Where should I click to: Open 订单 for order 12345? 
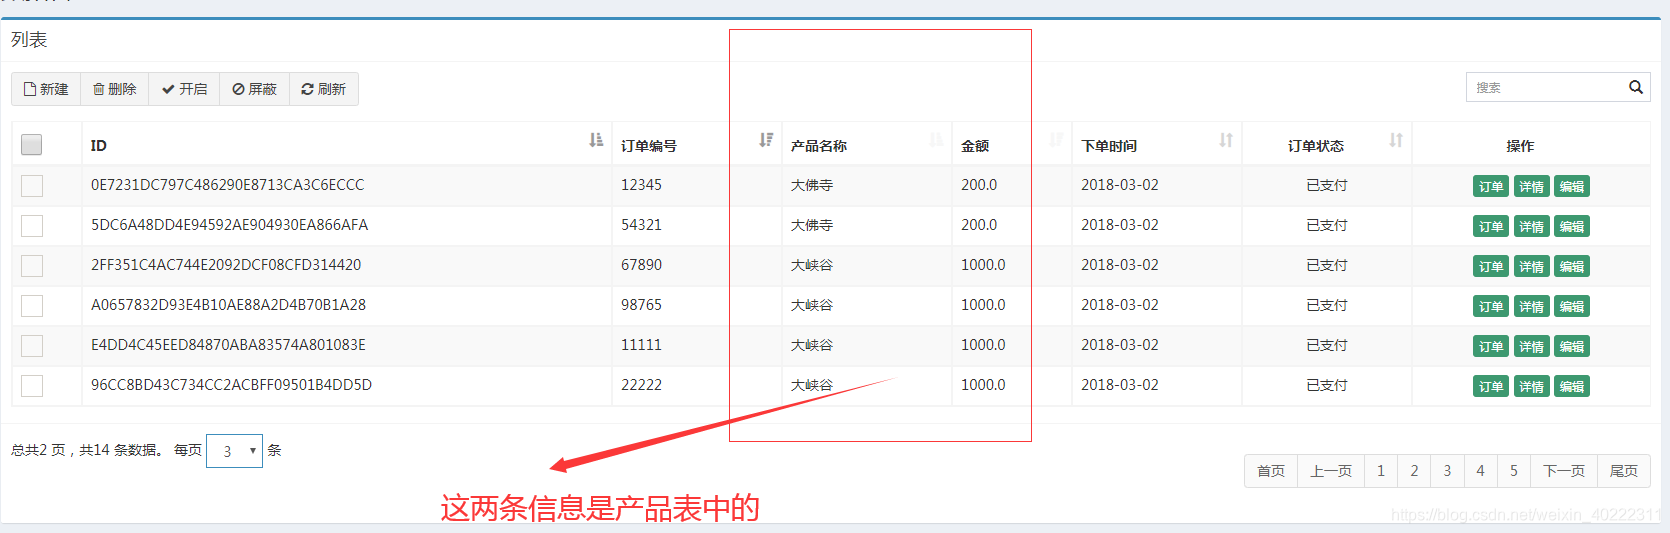coord(1491,186)
